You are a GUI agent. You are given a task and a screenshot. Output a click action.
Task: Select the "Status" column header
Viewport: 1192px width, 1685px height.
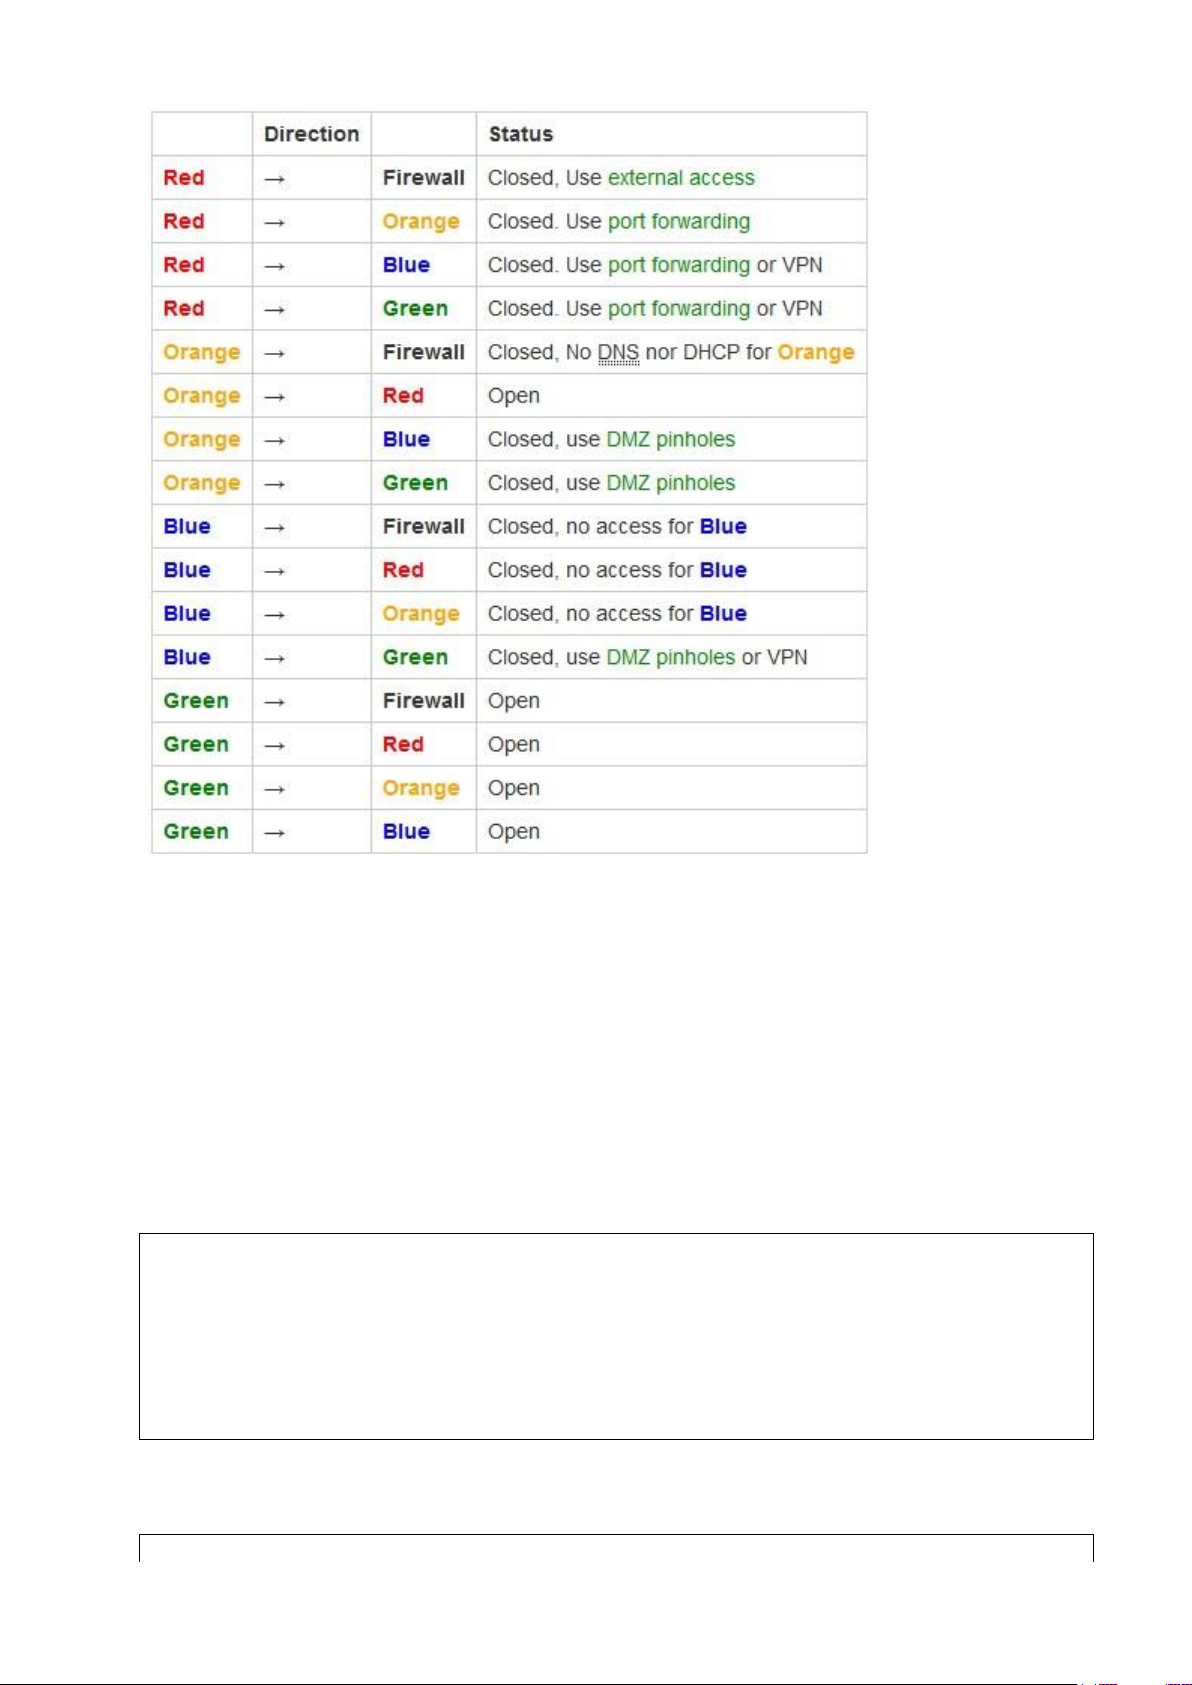(x=520, y=134)
